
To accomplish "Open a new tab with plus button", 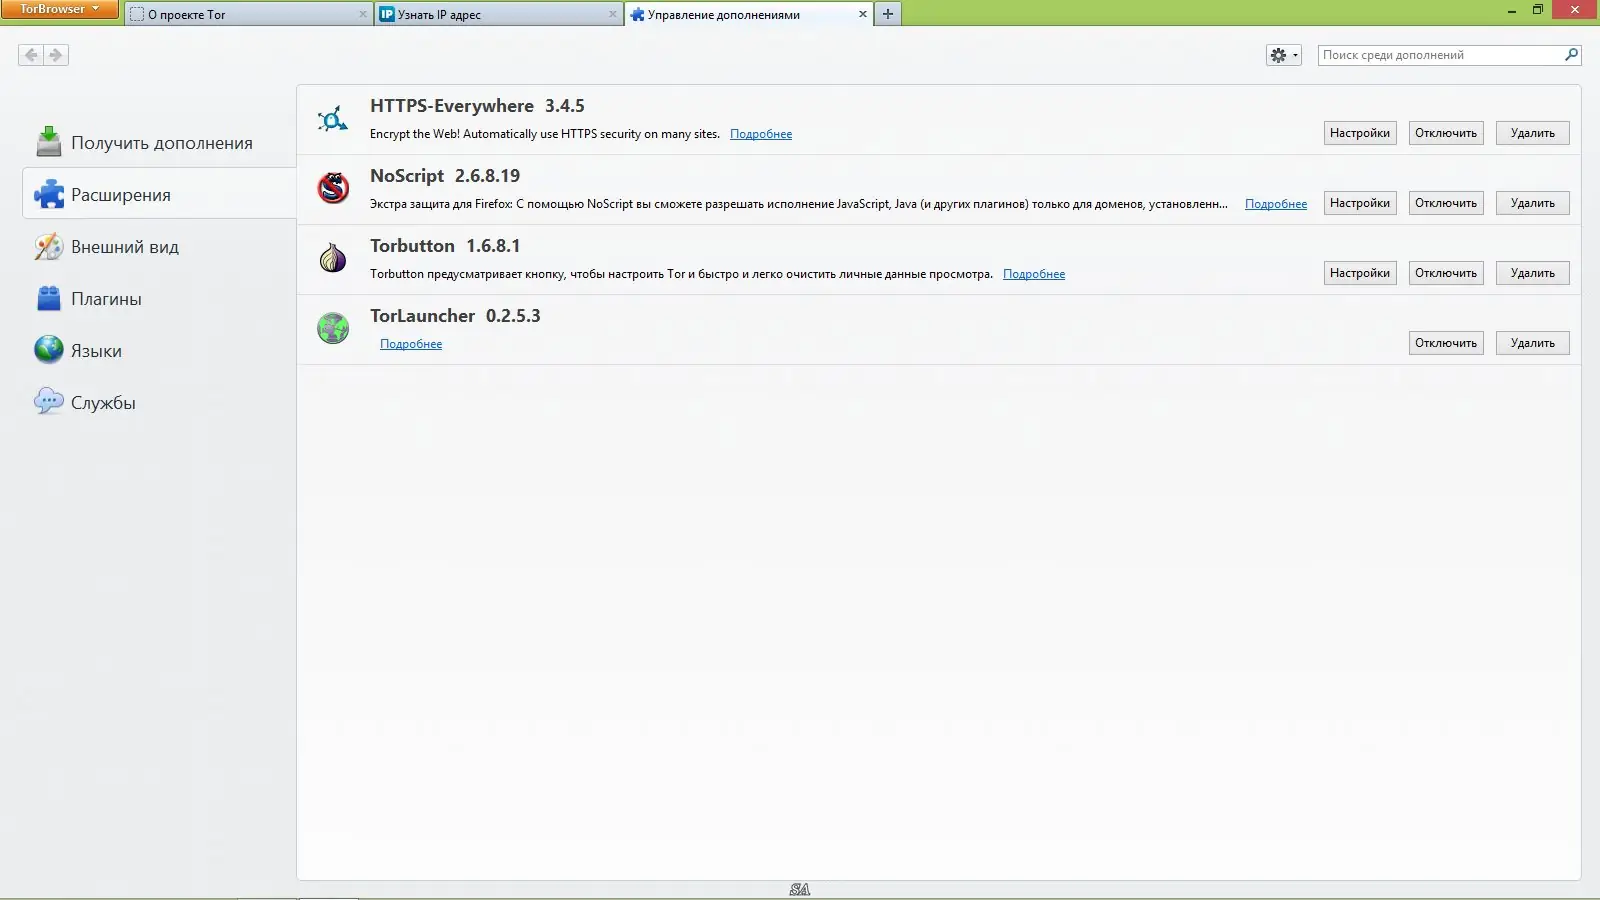I will click(888, 14).
